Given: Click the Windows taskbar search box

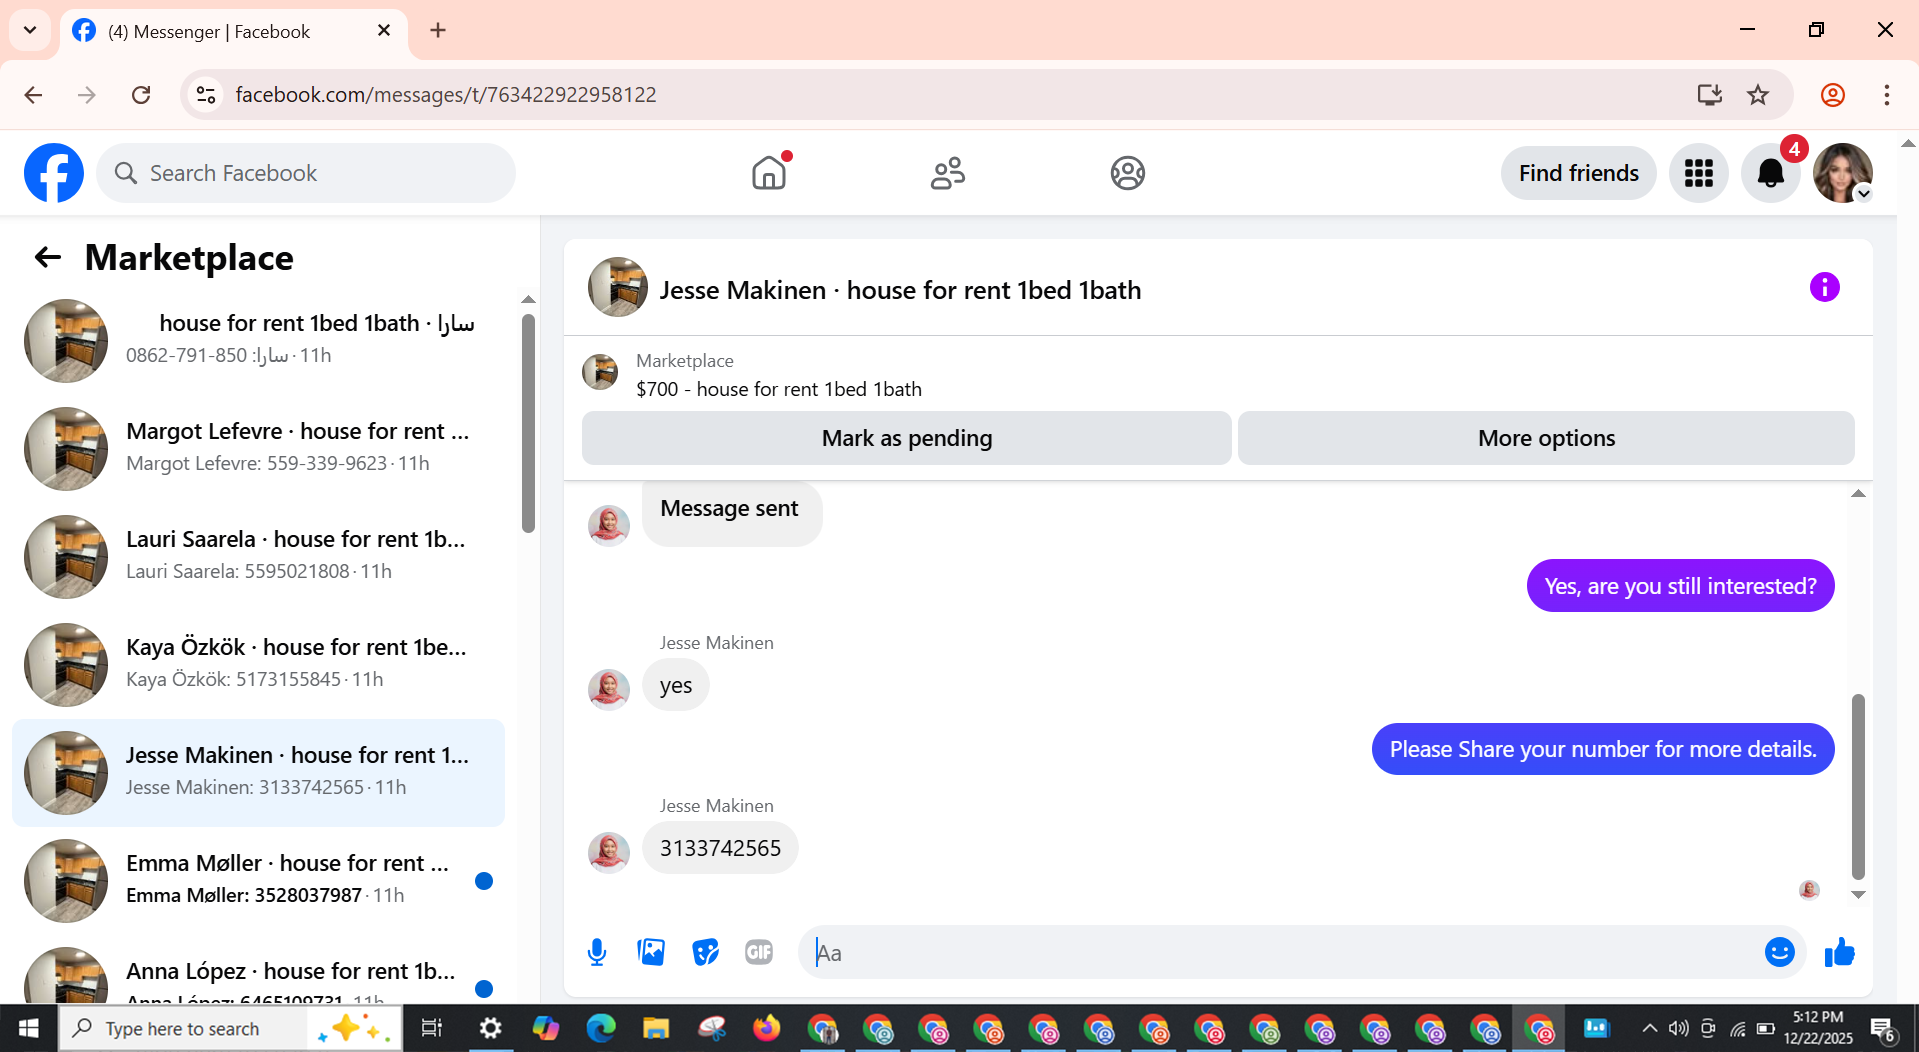Looking at the screenshot, I should (x=230, y=1028).
